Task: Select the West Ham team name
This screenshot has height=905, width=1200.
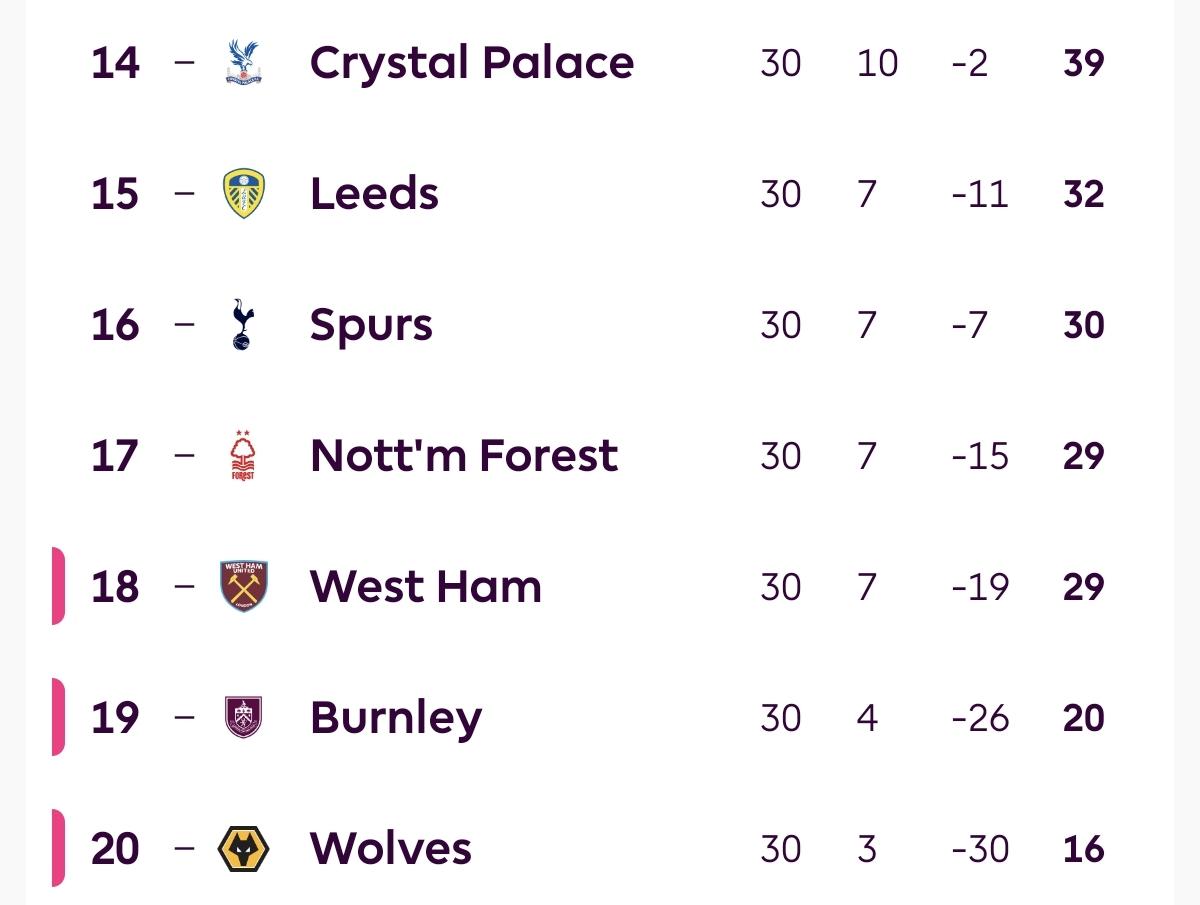Action: pyautogui.click(x=425, y=586)
